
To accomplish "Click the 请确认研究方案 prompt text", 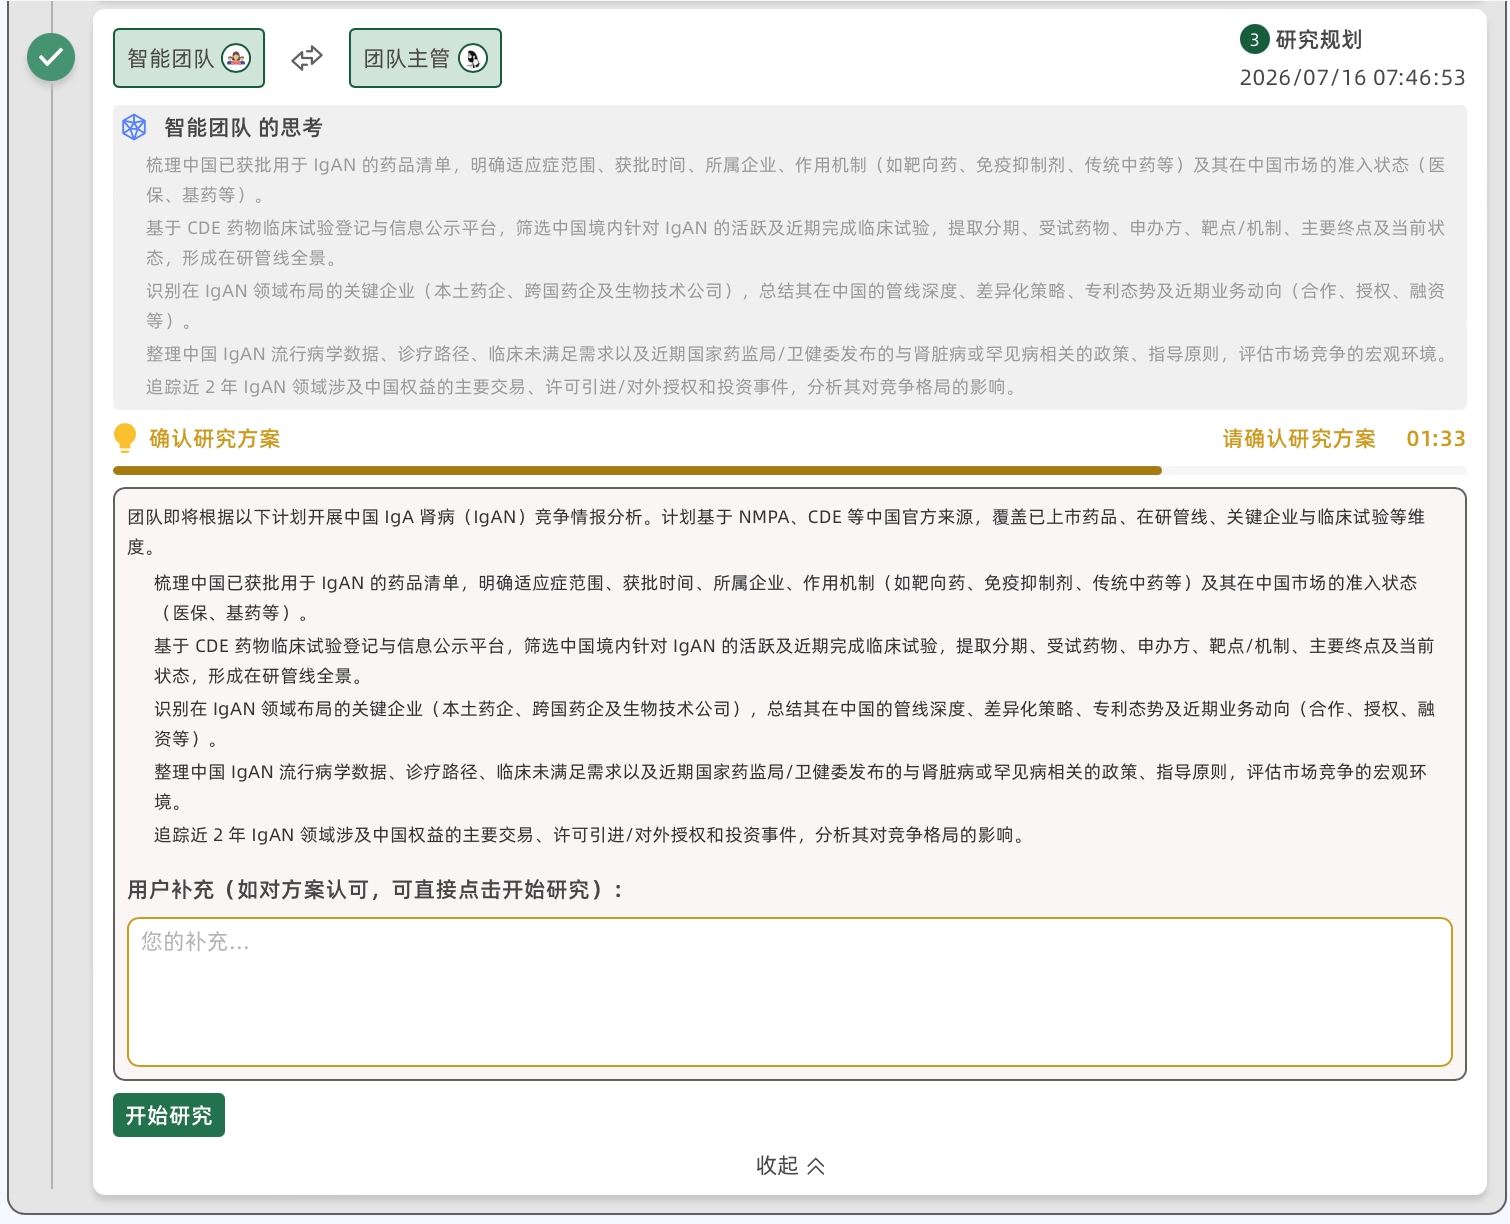I will pyautogui.click(x=1299, y=439).
